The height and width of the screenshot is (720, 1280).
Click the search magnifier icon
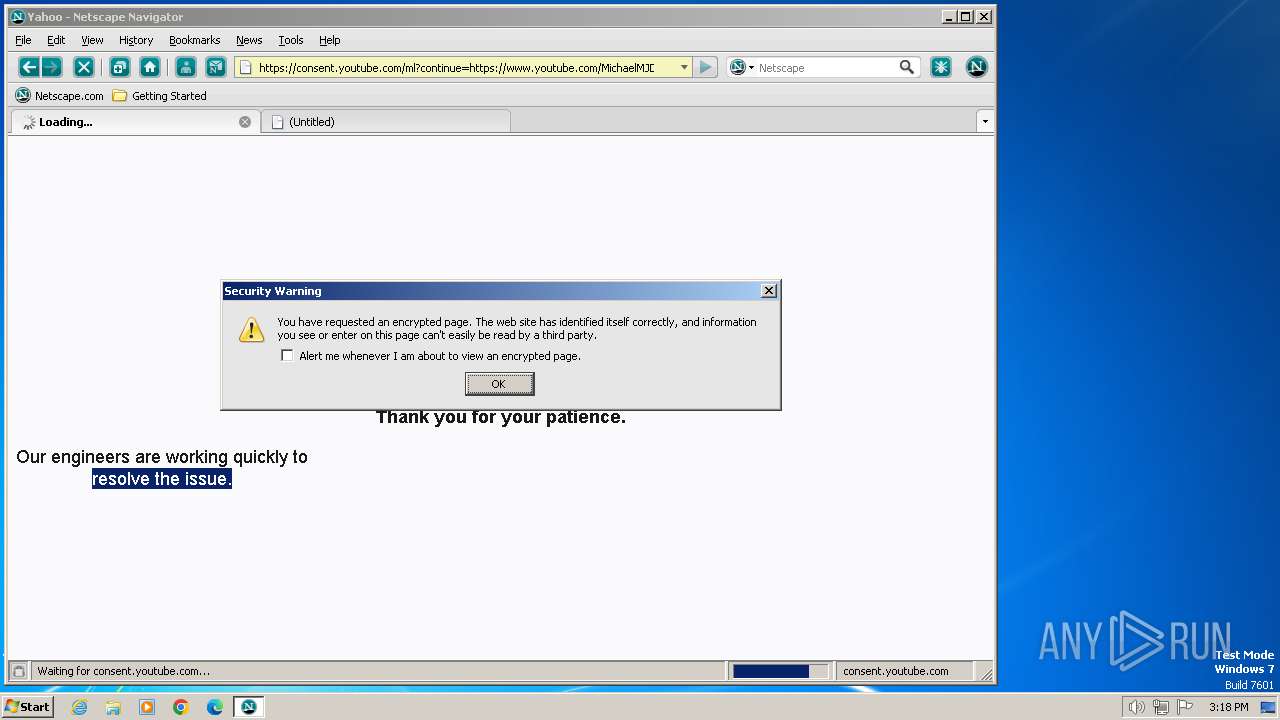pos(907,67)
